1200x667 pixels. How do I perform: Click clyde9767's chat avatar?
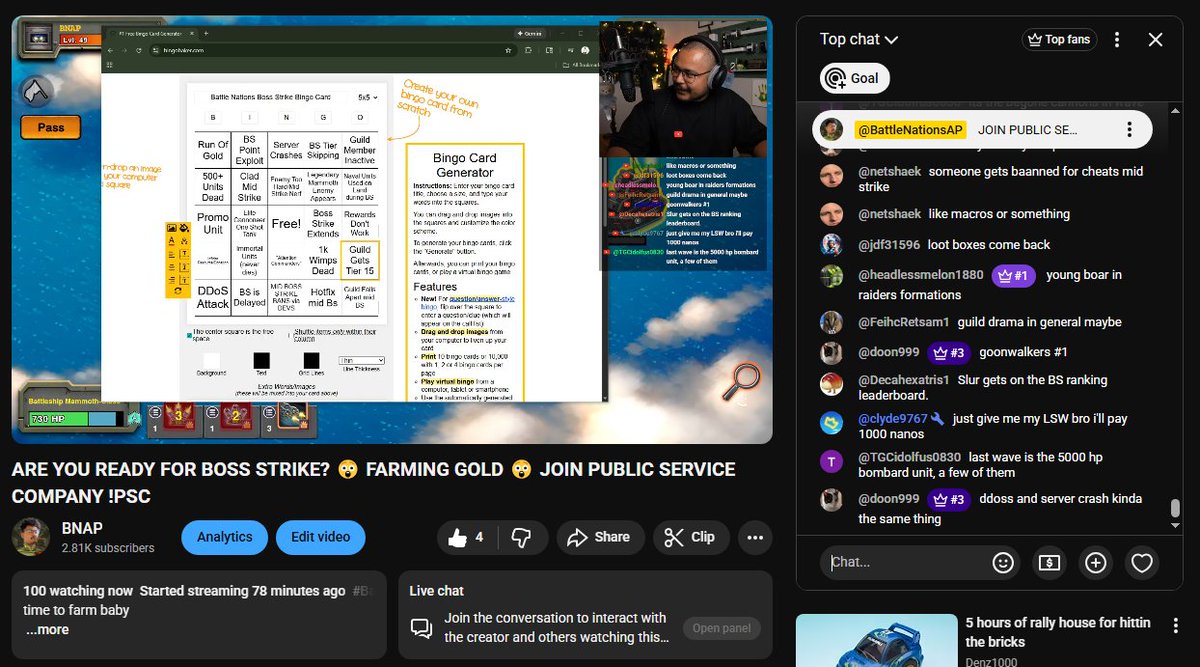[831, 422]
